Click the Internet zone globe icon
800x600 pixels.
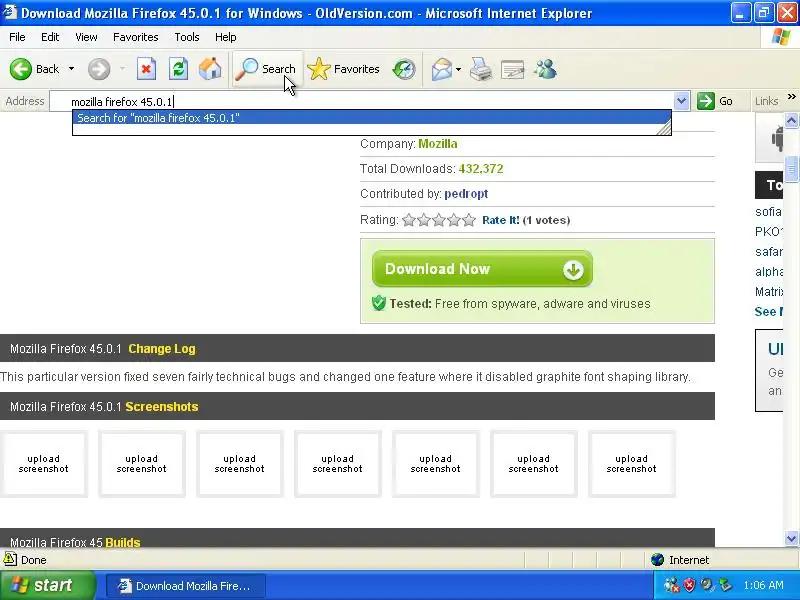[657, 560]
